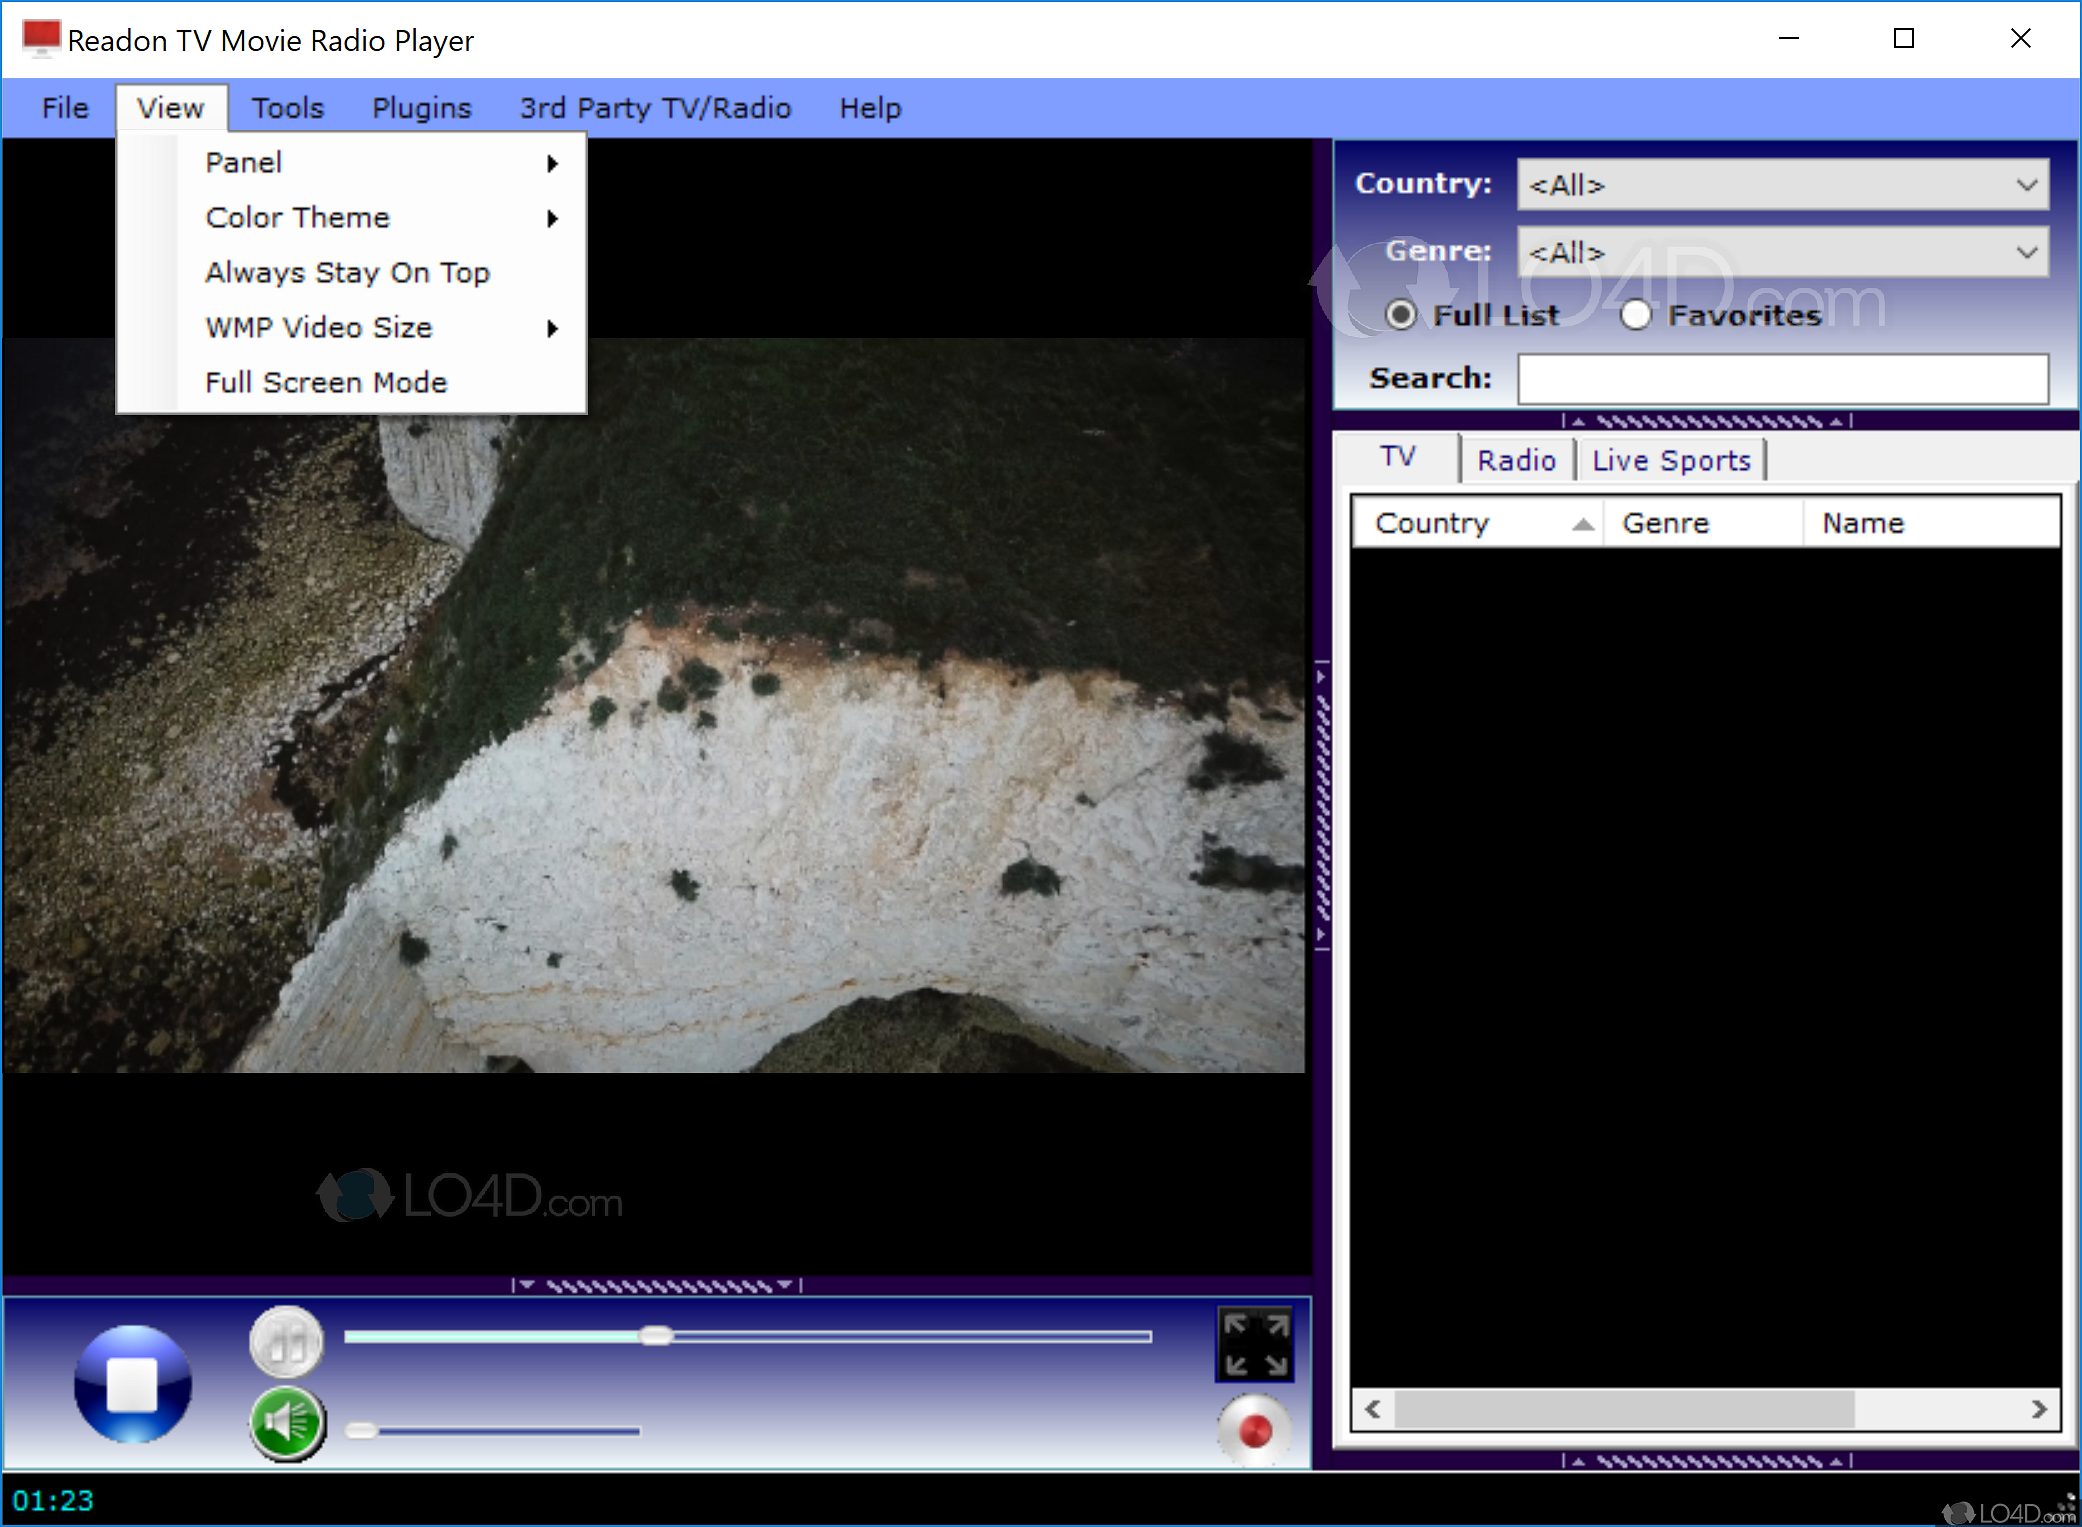Select the Favorites radio button
The image size is (2082, 1527).
(x=1635, y=315)
